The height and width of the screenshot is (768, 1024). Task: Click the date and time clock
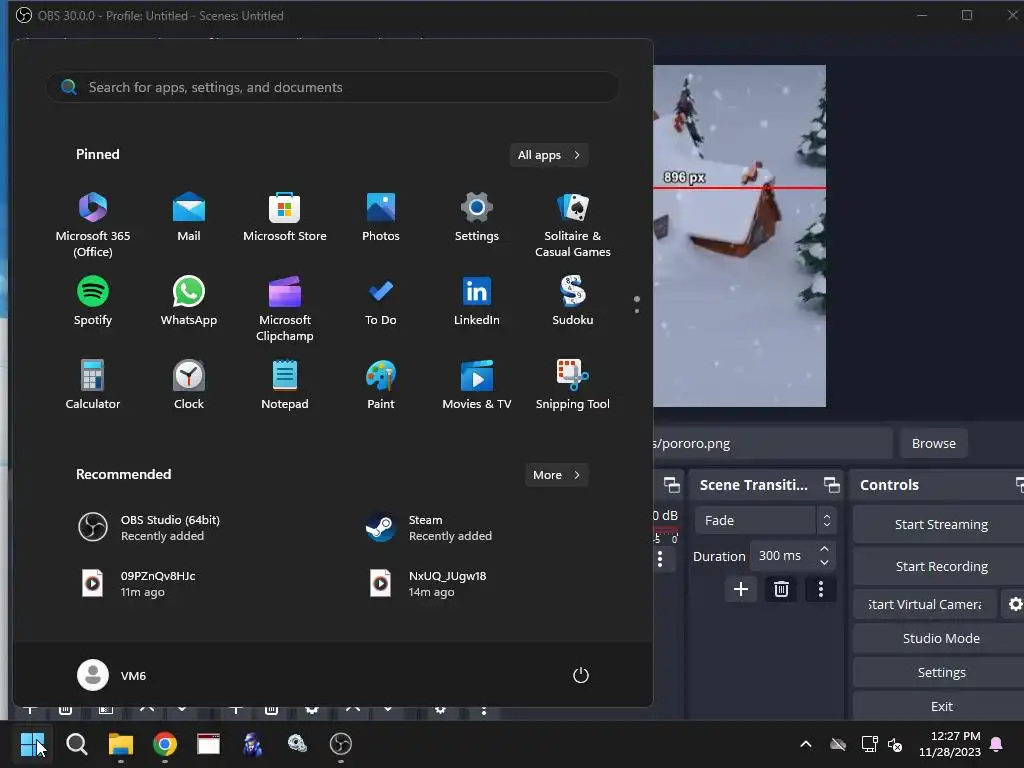click(x=950, y=744)
